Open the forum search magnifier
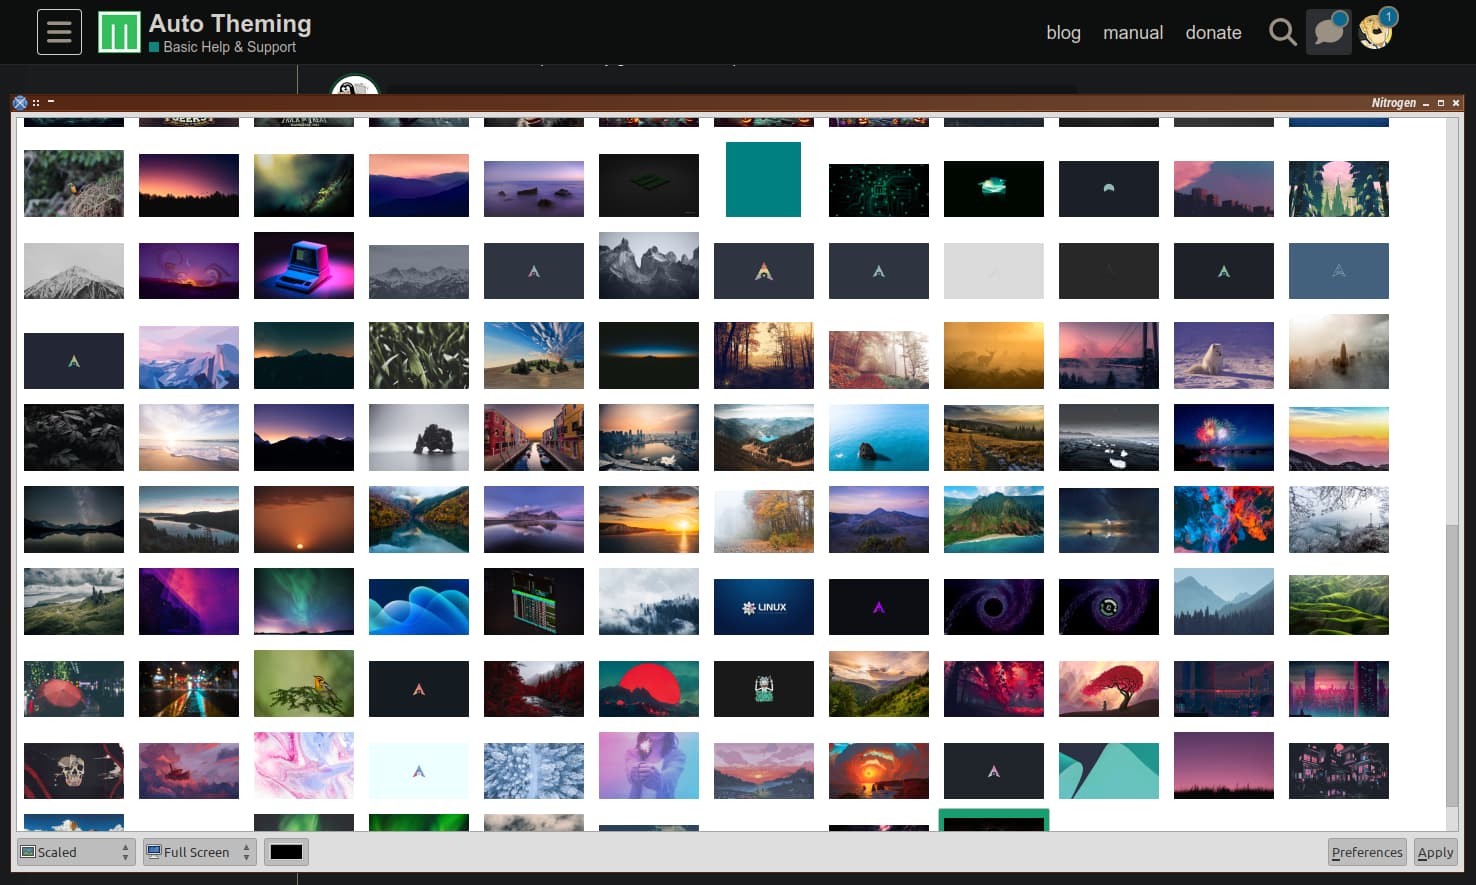This screenshot has width=1476, height=885. (1282, 32)
